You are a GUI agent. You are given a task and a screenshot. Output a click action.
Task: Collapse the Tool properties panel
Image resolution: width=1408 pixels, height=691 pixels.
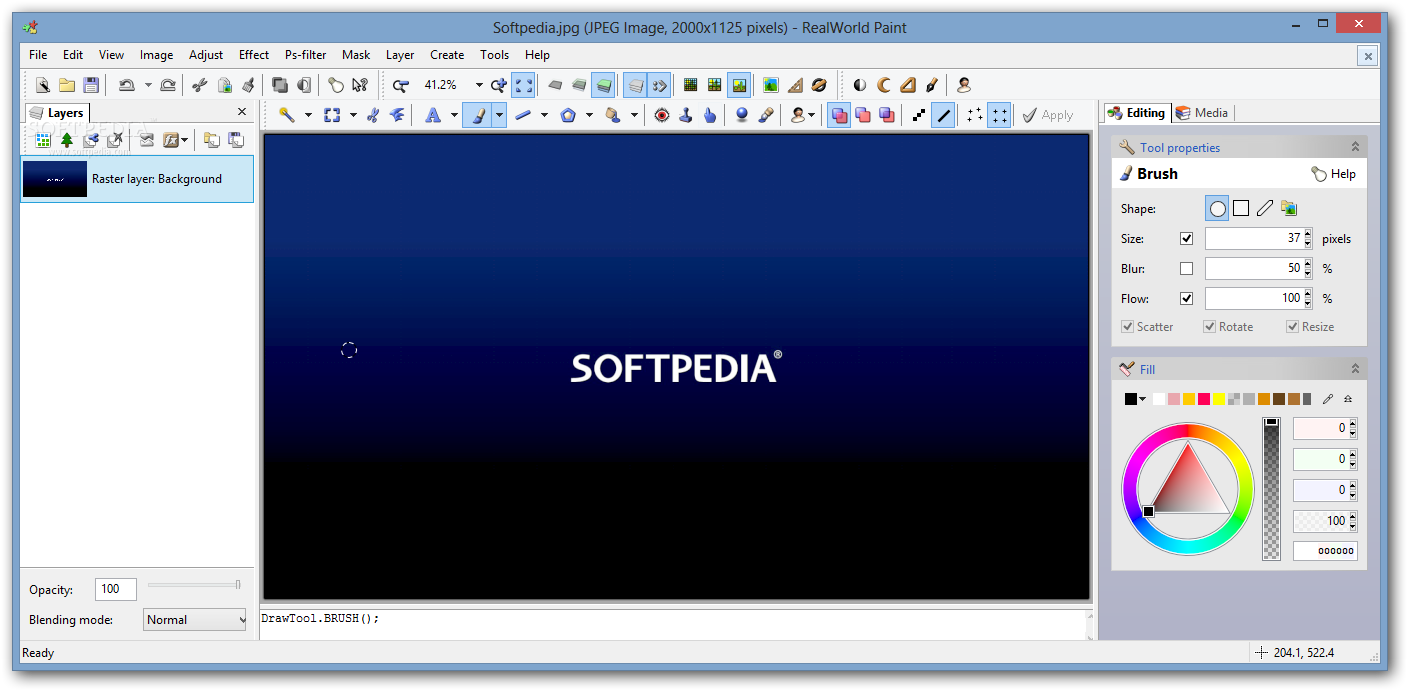point(1355,147)
